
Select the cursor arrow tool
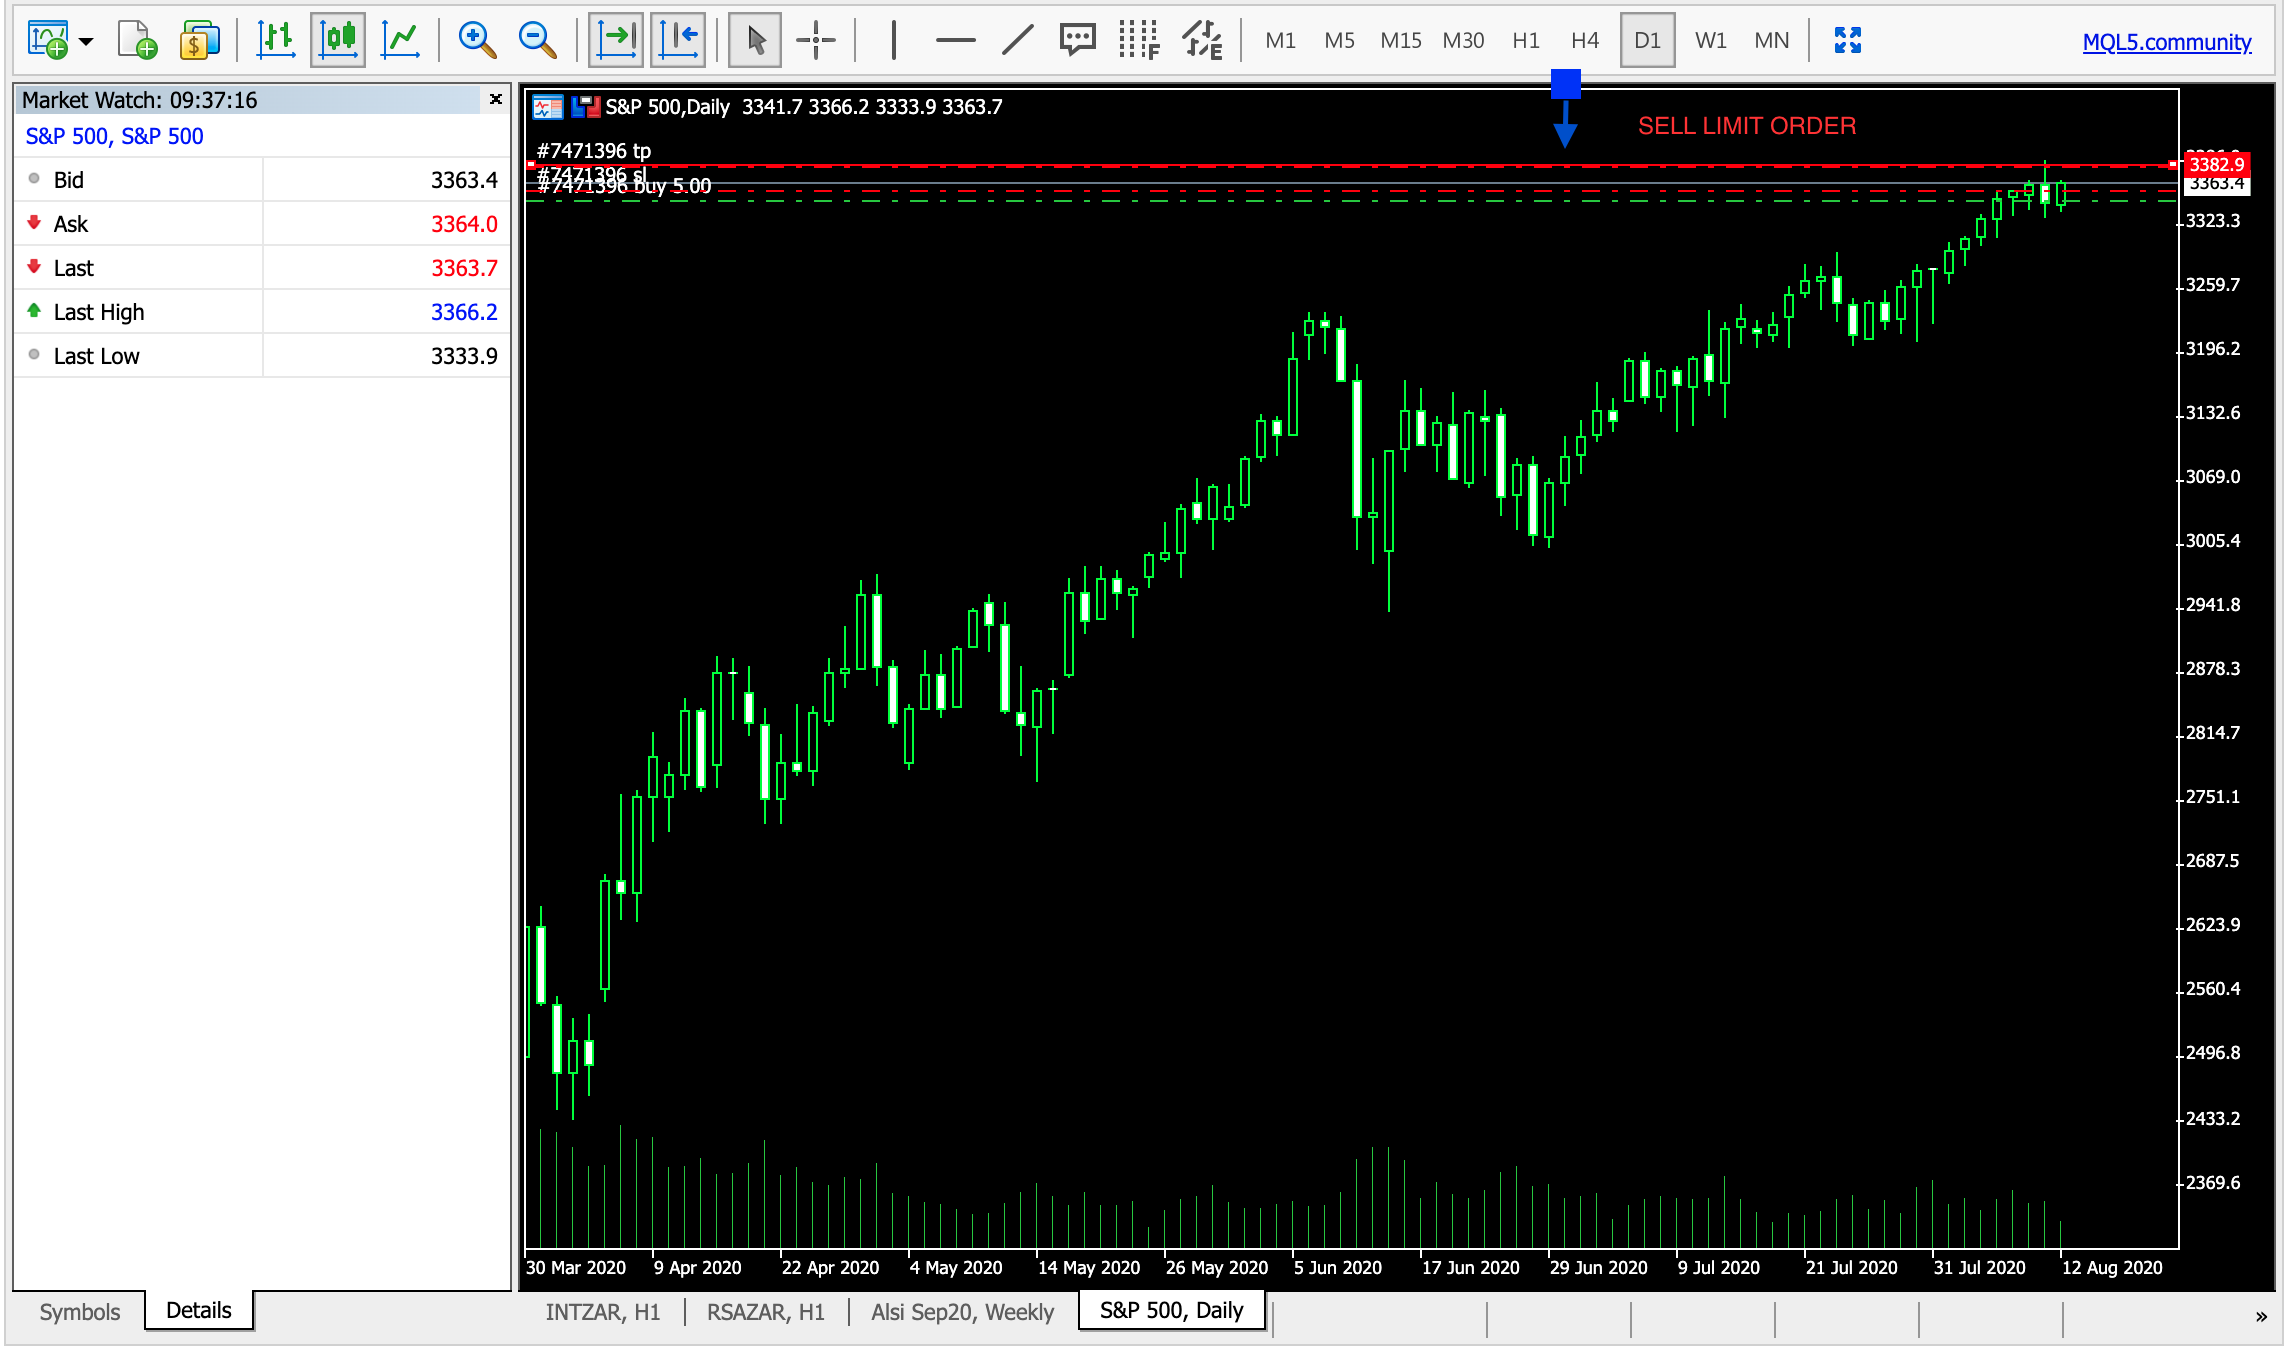755,40
